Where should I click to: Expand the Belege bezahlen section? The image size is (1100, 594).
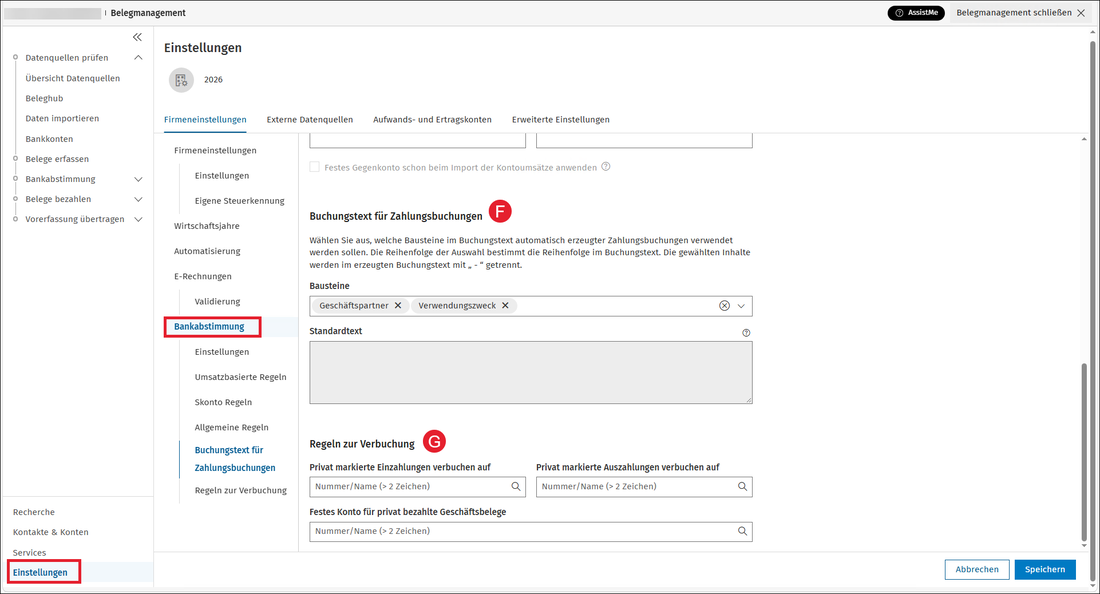point(138,199)
